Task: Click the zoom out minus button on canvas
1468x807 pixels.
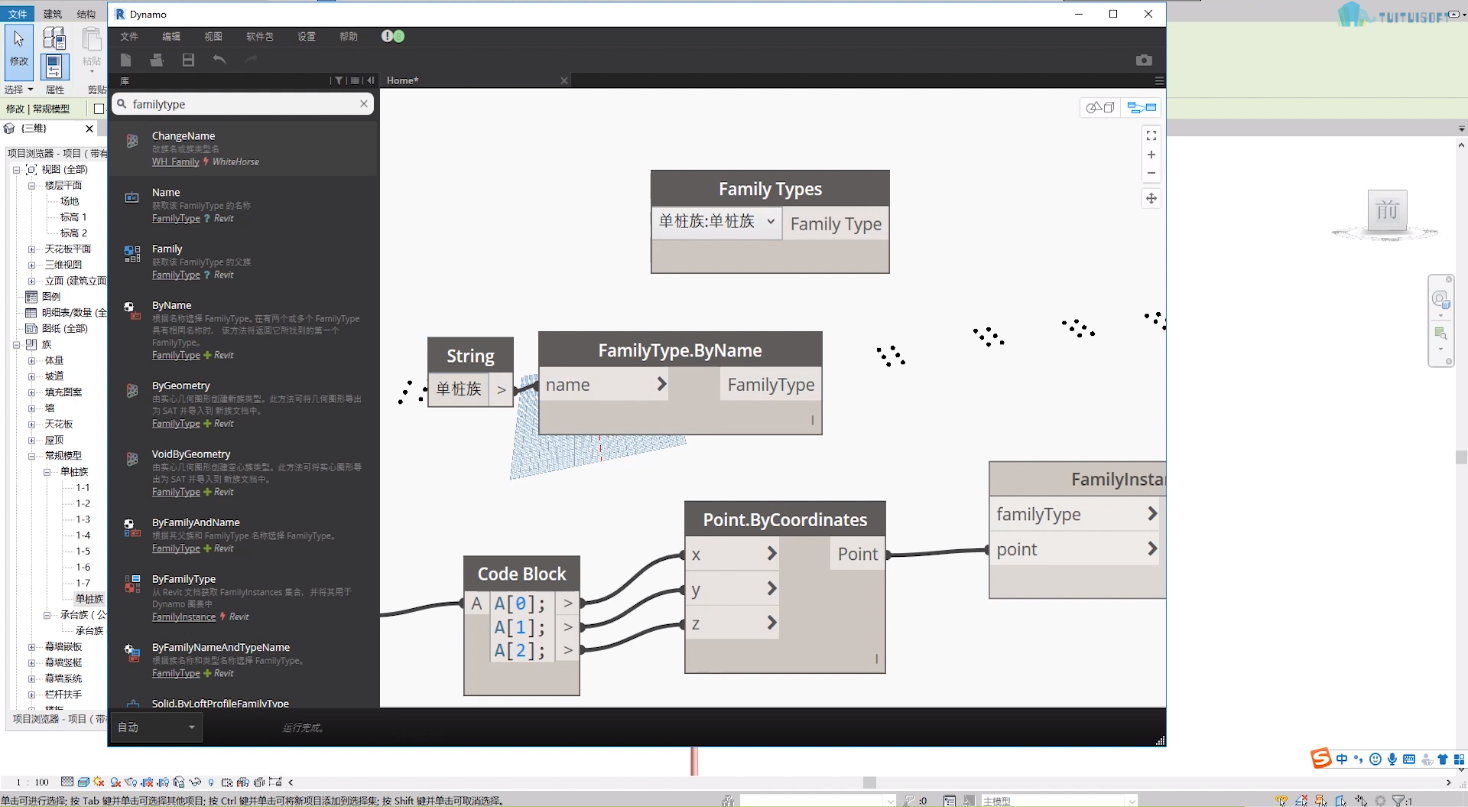Action: click(x=1151, y=173)
